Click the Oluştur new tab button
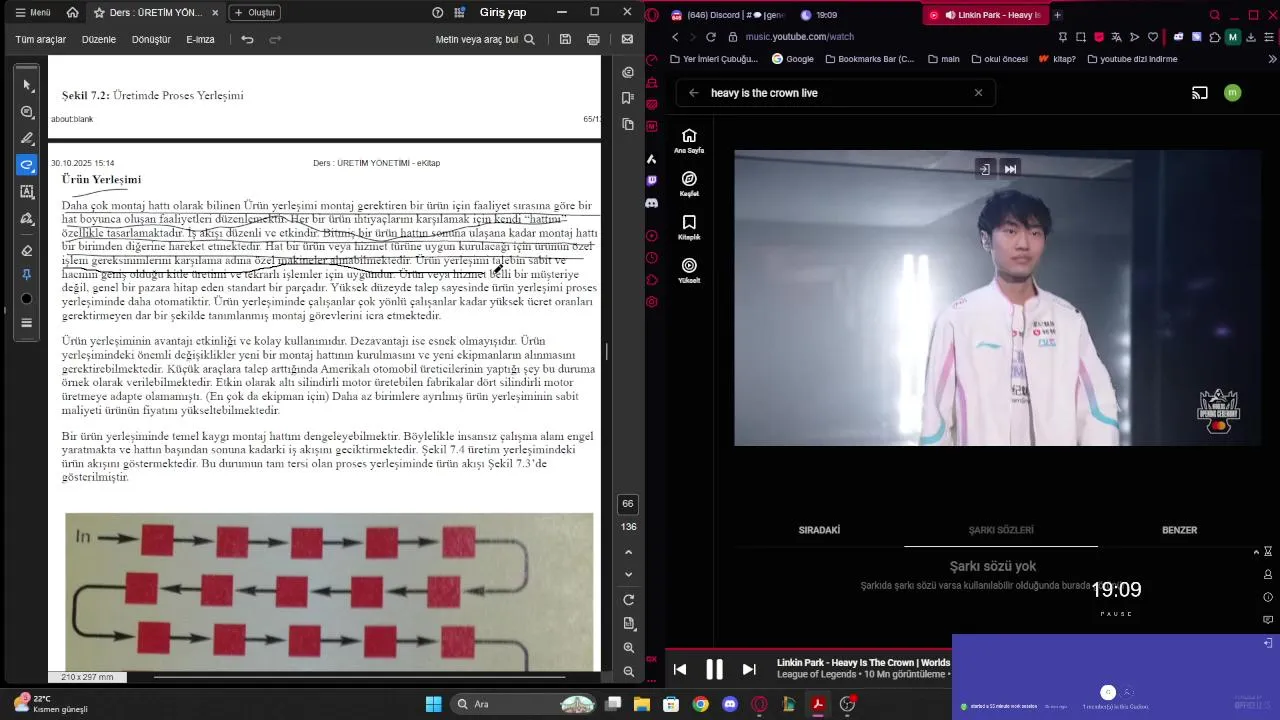The height and width of the screenshot is (720, 1280). pos(255,13)
